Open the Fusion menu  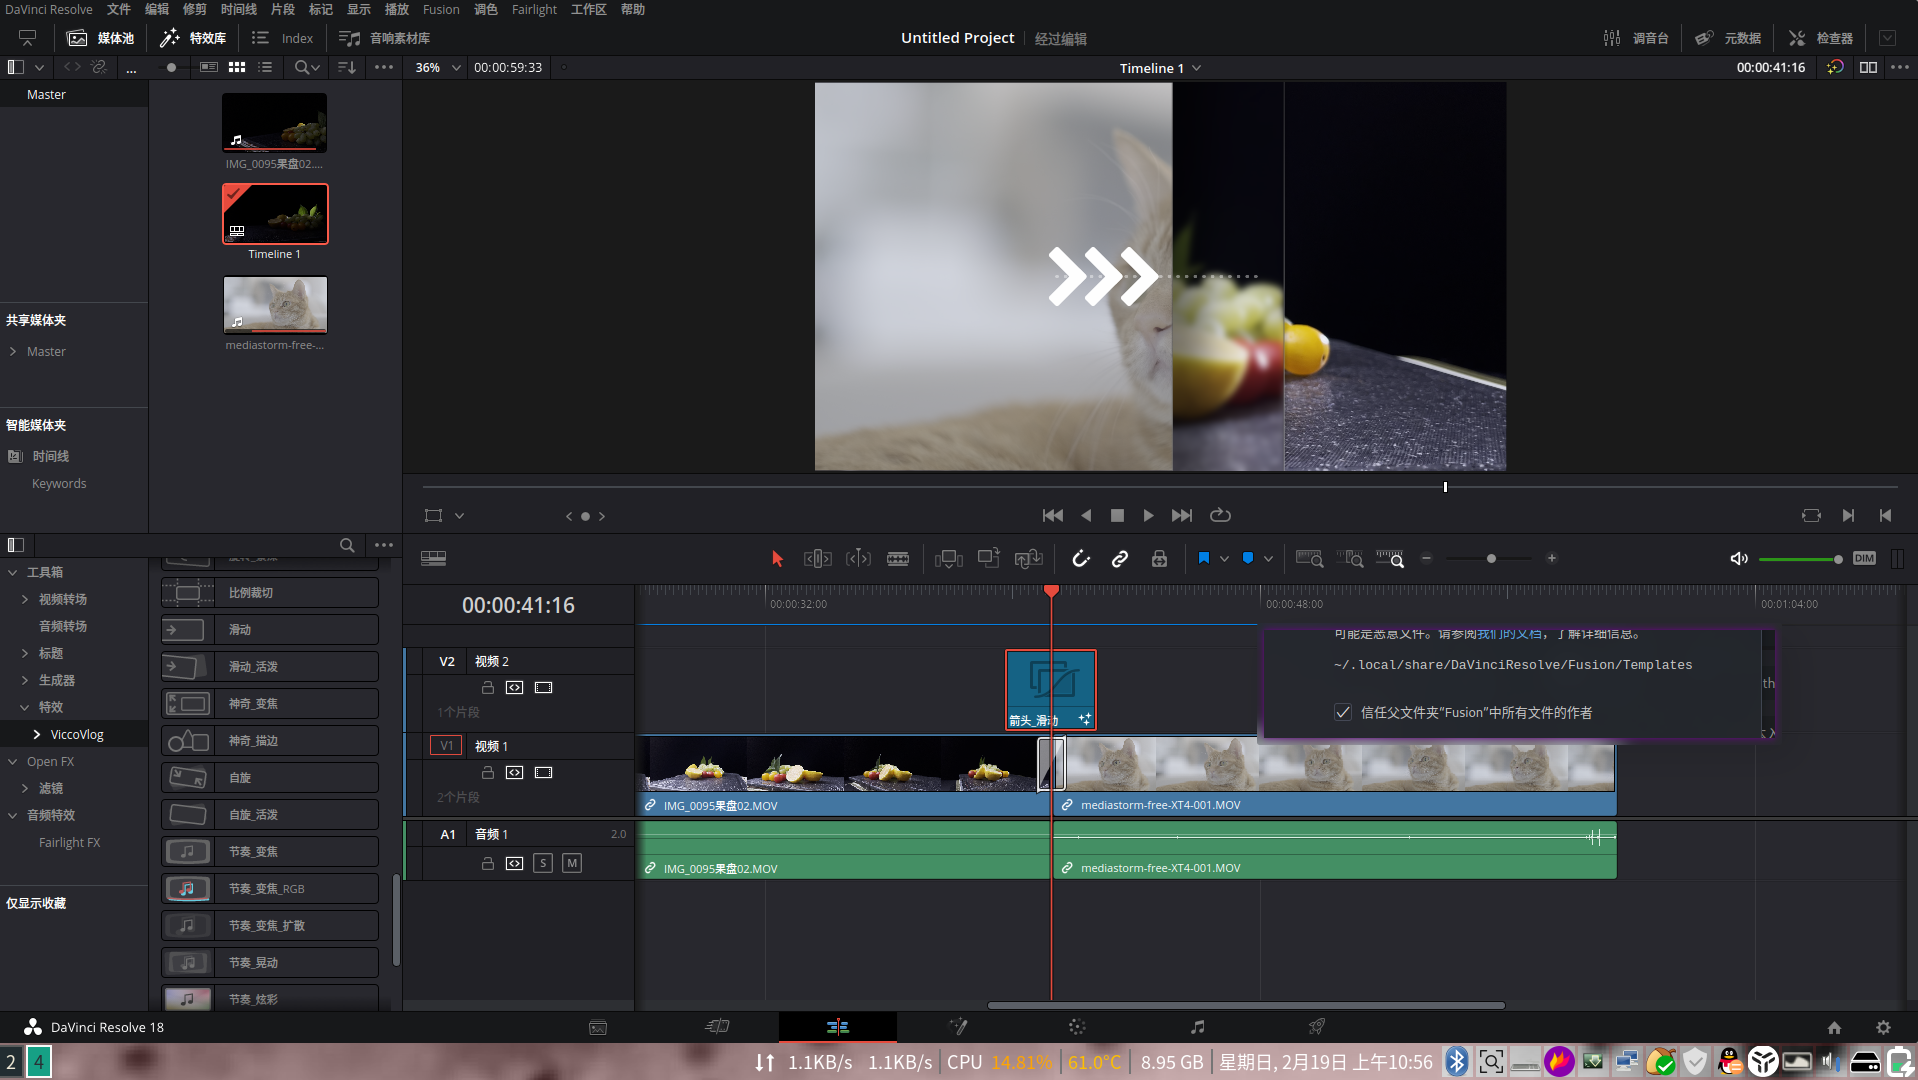(x=441, y=9)
